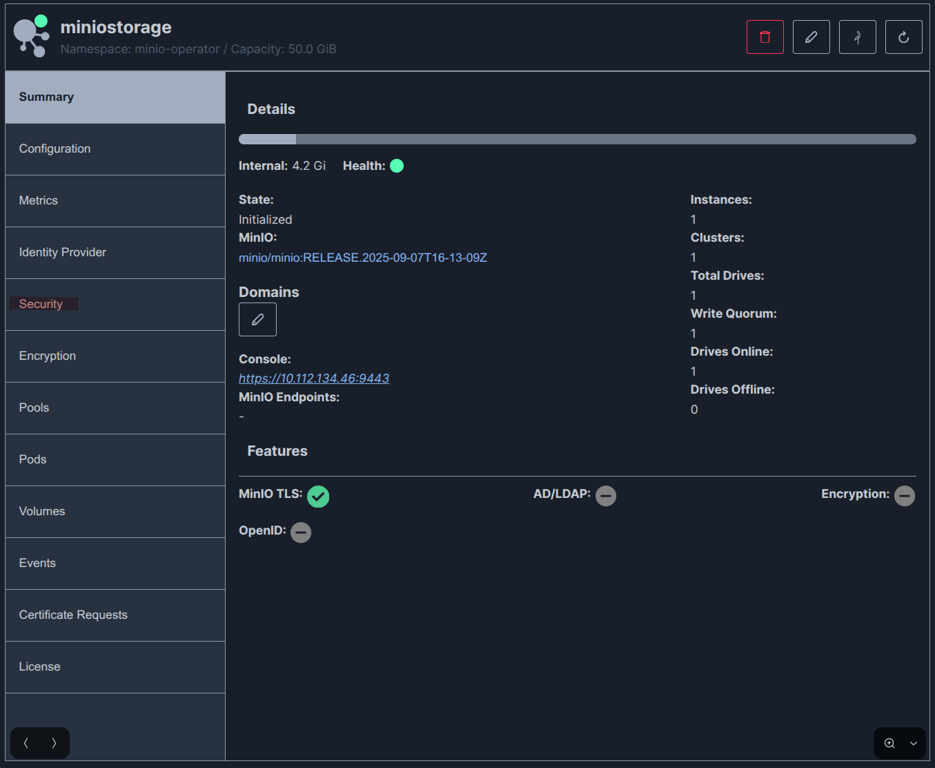Click the Initialized state value
The image size is (935, 768).
point(265,219)
